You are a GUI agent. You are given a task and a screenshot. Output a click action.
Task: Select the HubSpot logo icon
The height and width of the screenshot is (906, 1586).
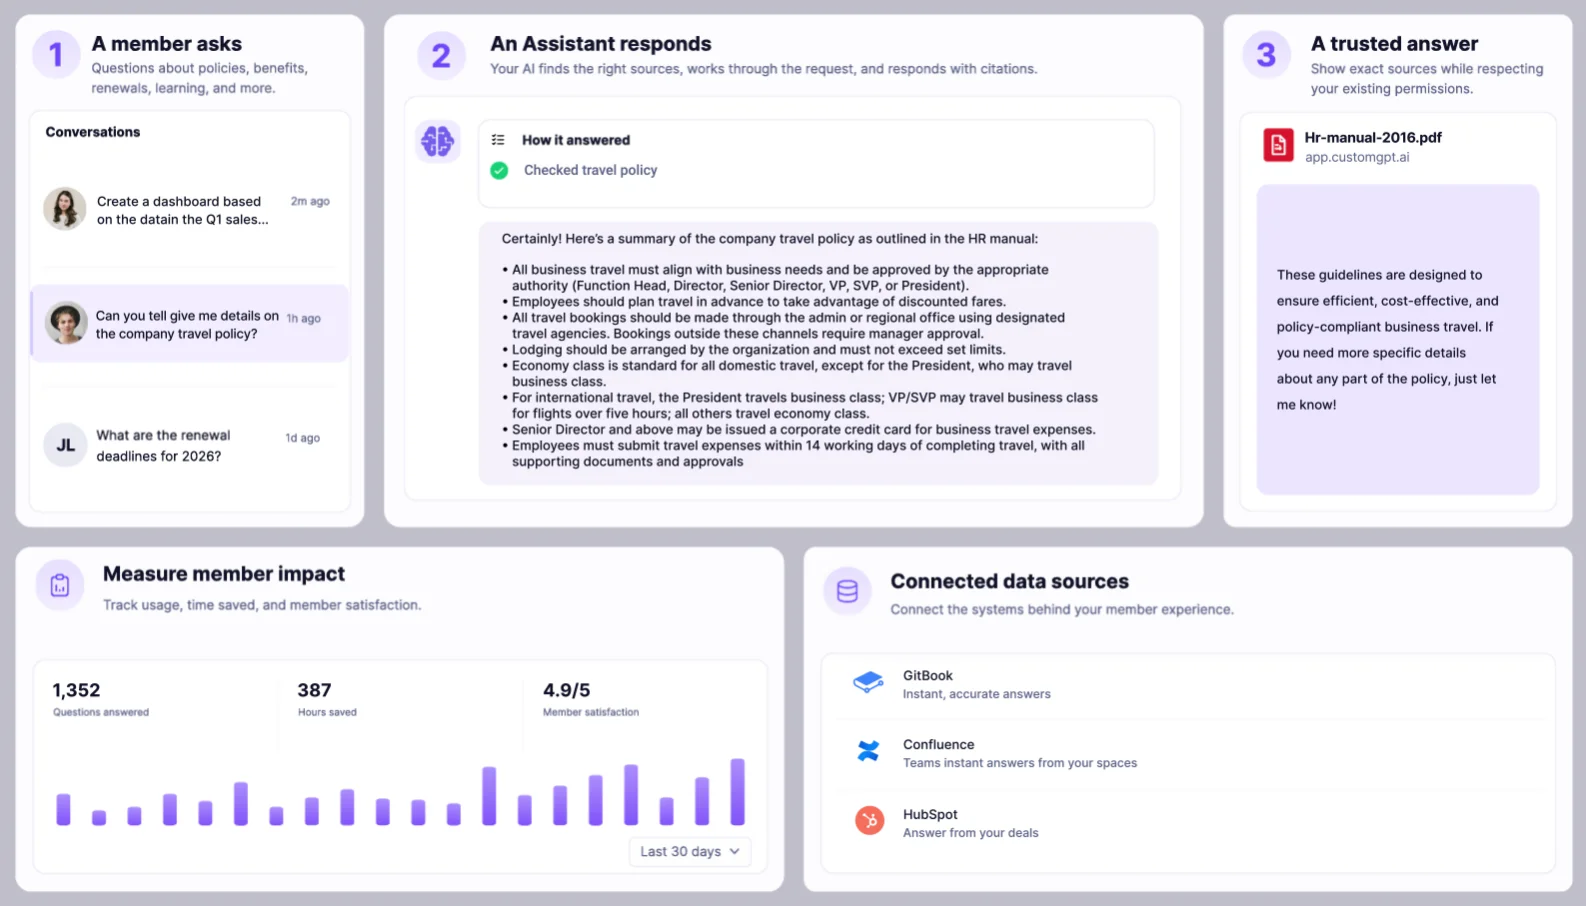pyautogui.click(x=869, y=821)
